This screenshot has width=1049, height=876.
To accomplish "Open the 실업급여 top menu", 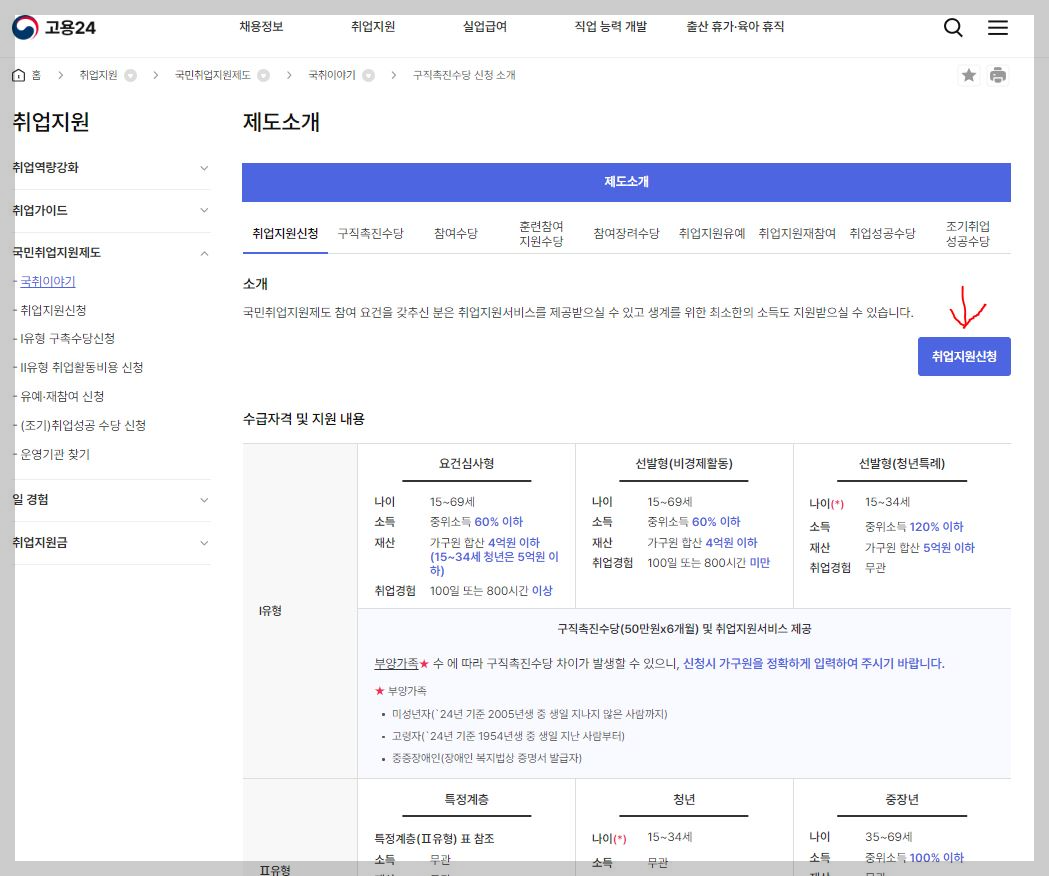I will (484, 27).
